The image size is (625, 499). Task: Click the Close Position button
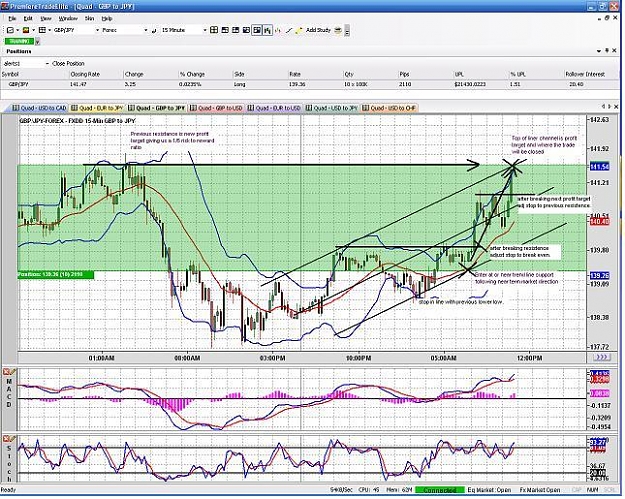[68, 63]
